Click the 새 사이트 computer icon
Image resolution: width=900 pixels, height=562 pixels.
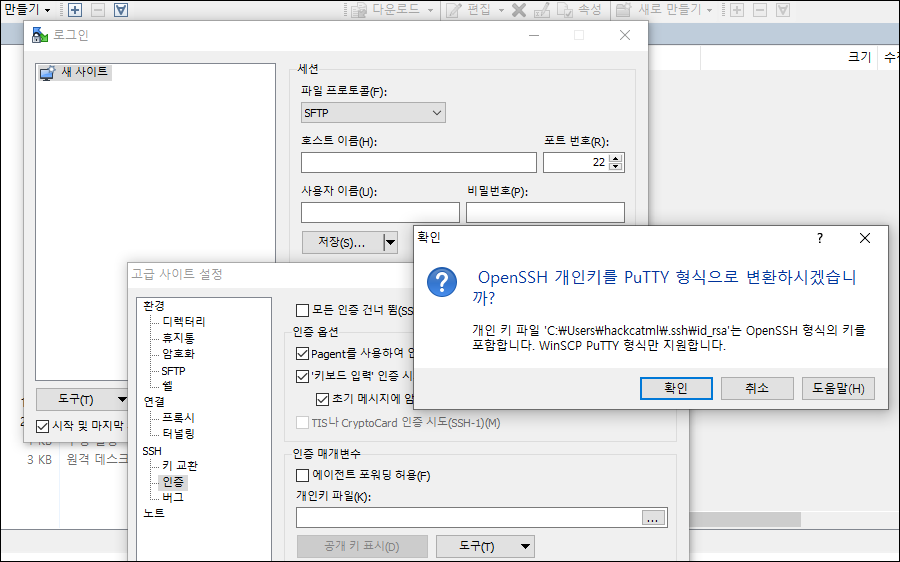coord(48,72)
